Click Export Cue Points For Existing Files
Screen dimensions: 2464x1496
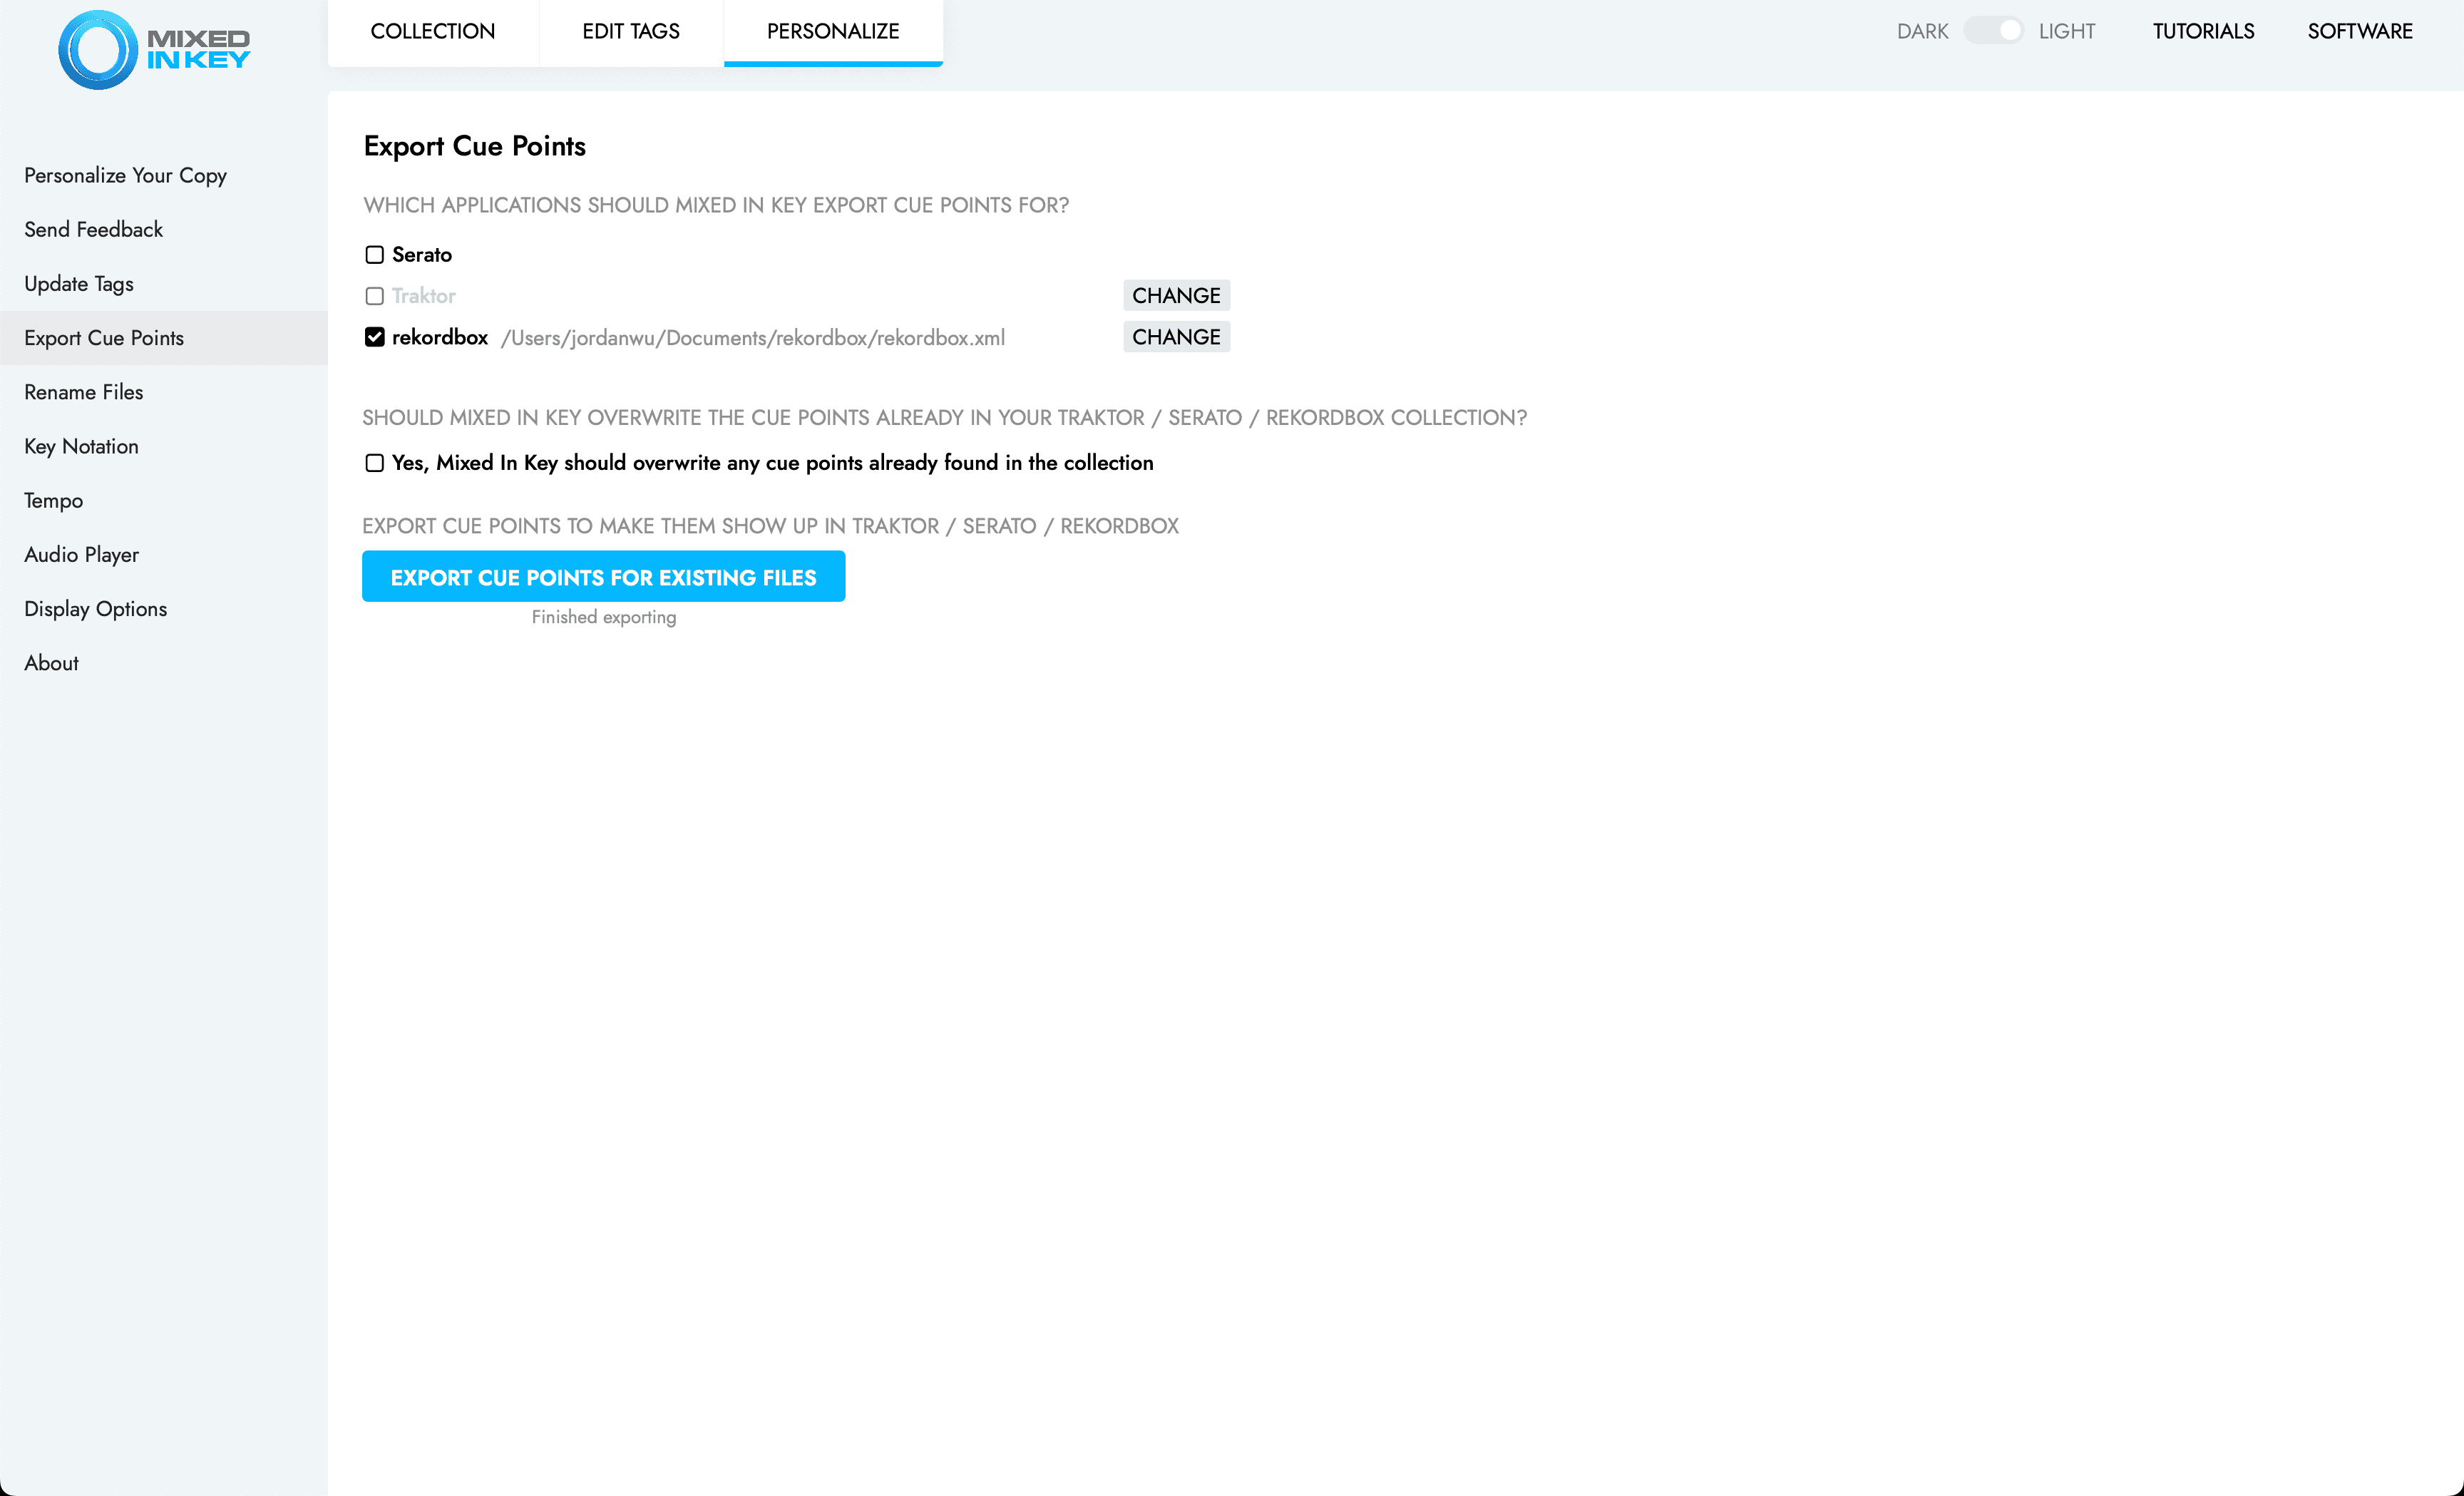tap(603, 576)
